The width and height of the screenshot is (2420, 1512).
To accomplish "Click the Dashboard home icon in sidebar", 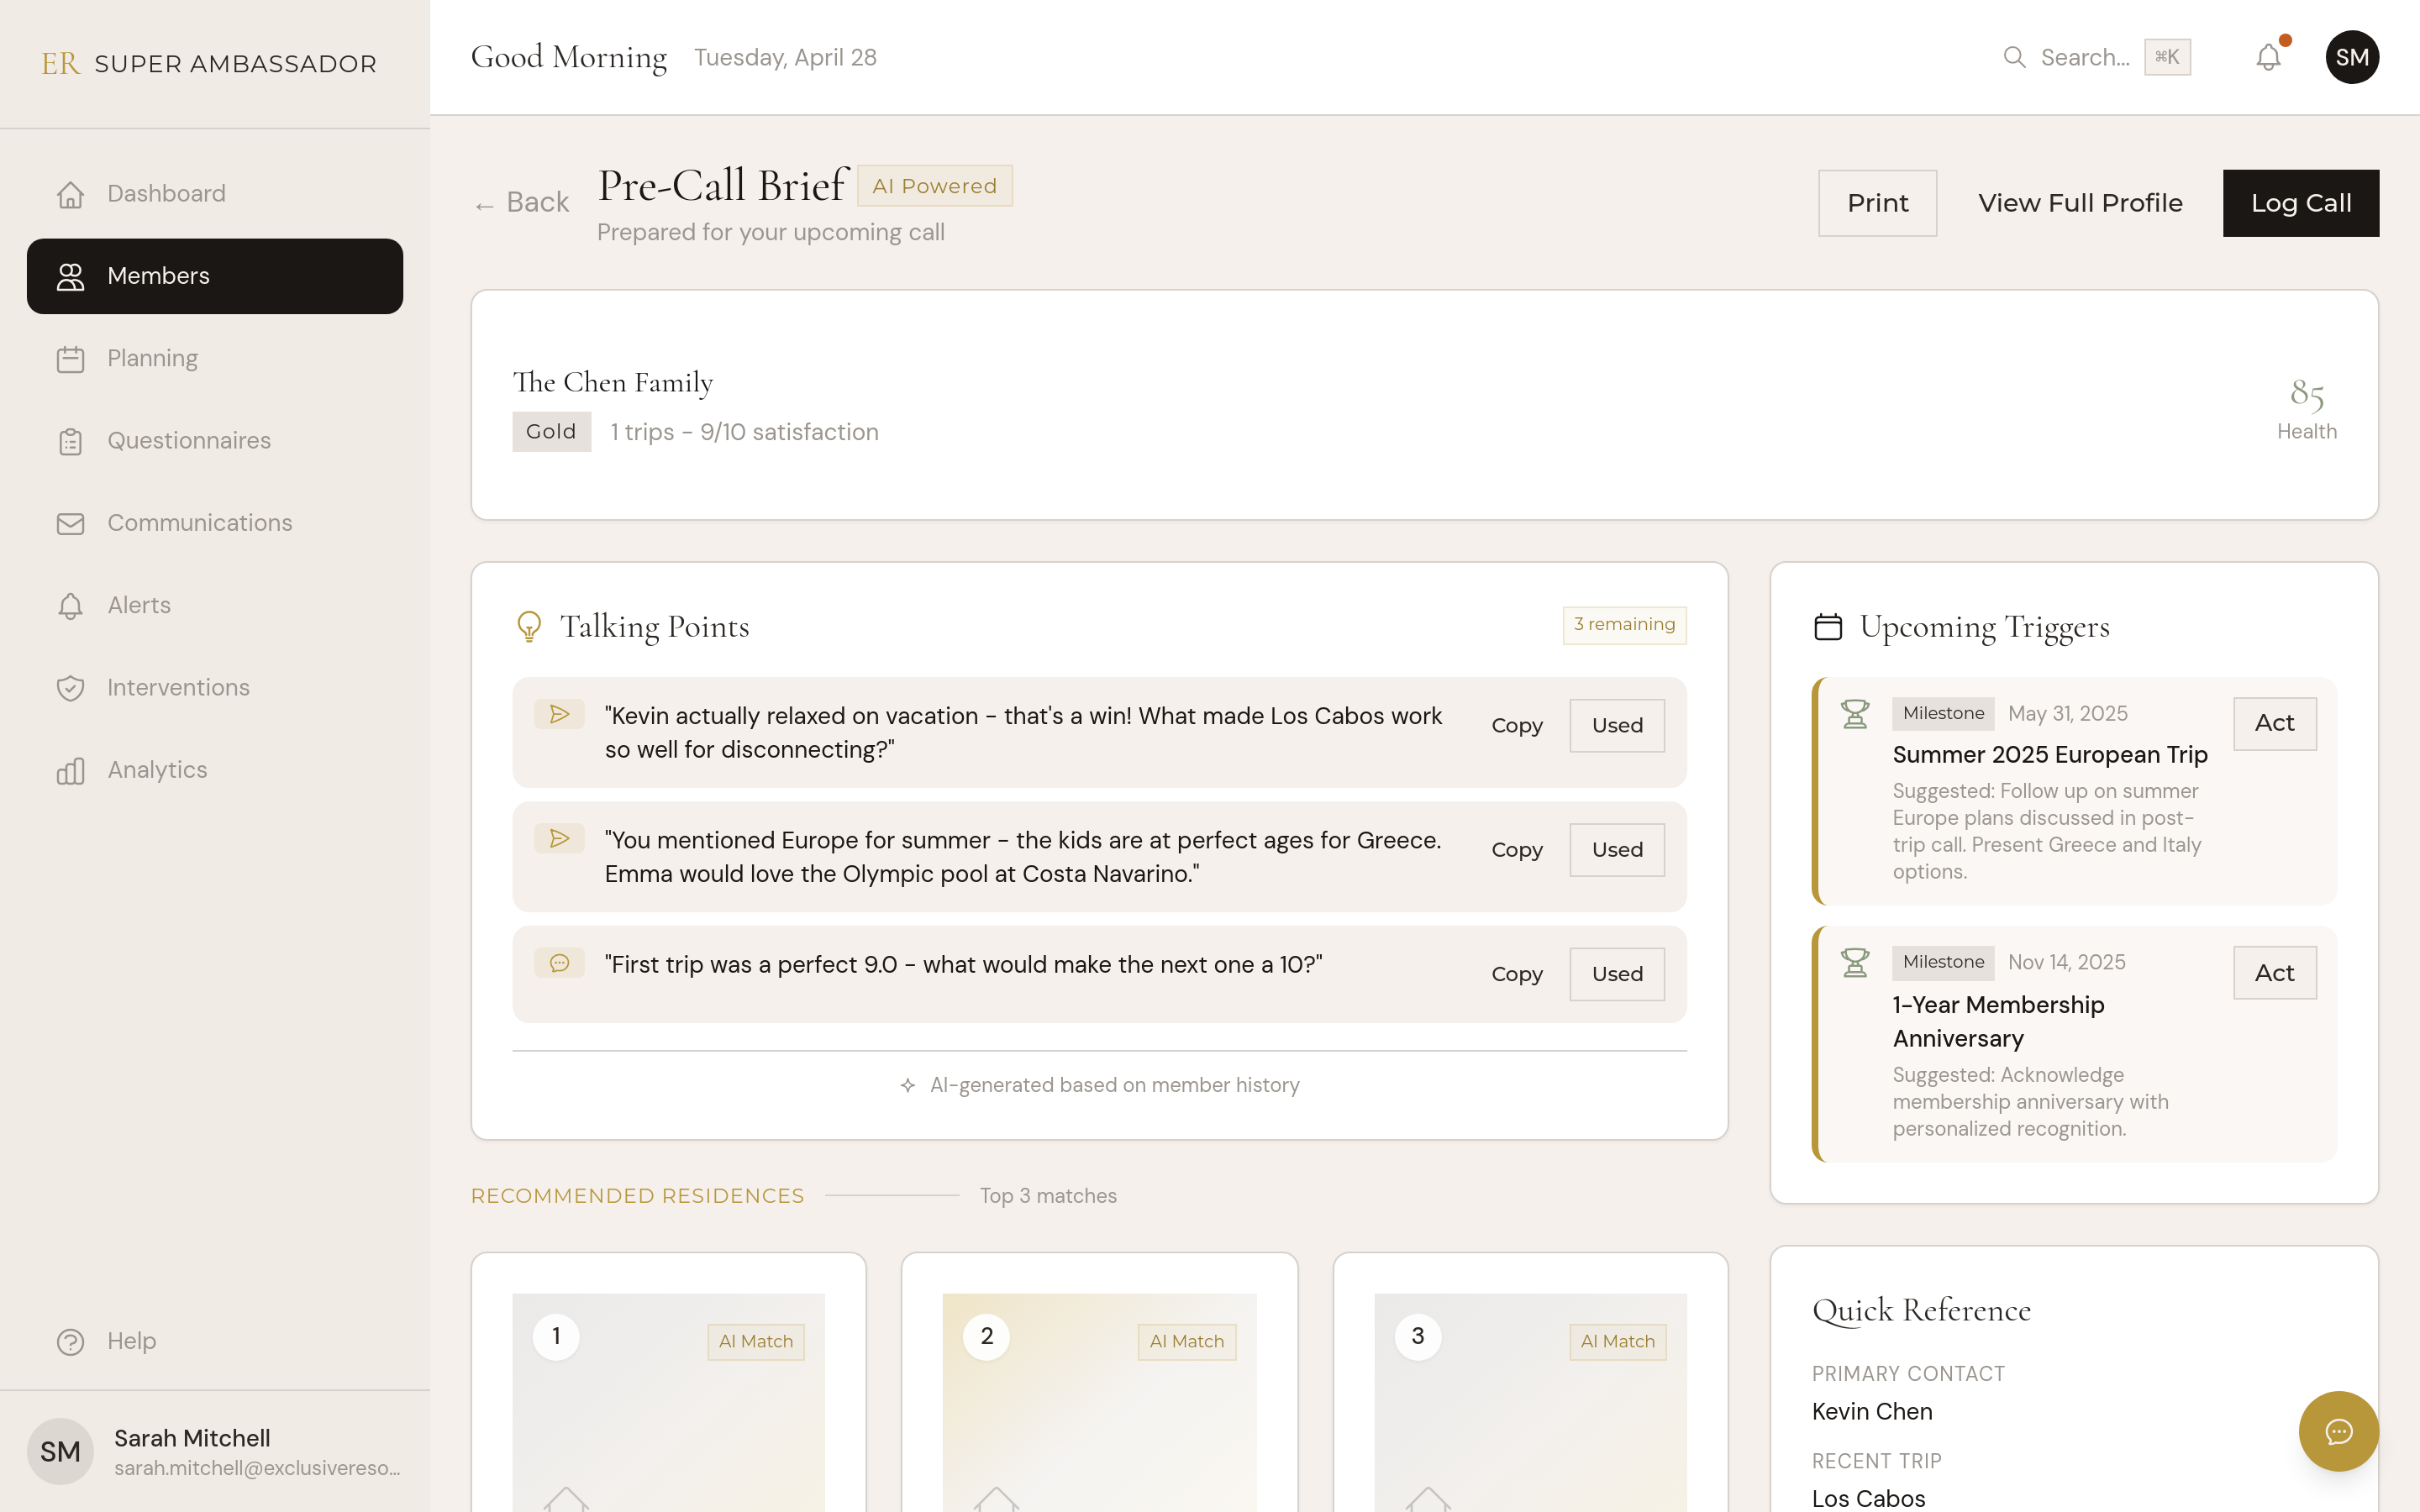I will click(x=70, y=194).
